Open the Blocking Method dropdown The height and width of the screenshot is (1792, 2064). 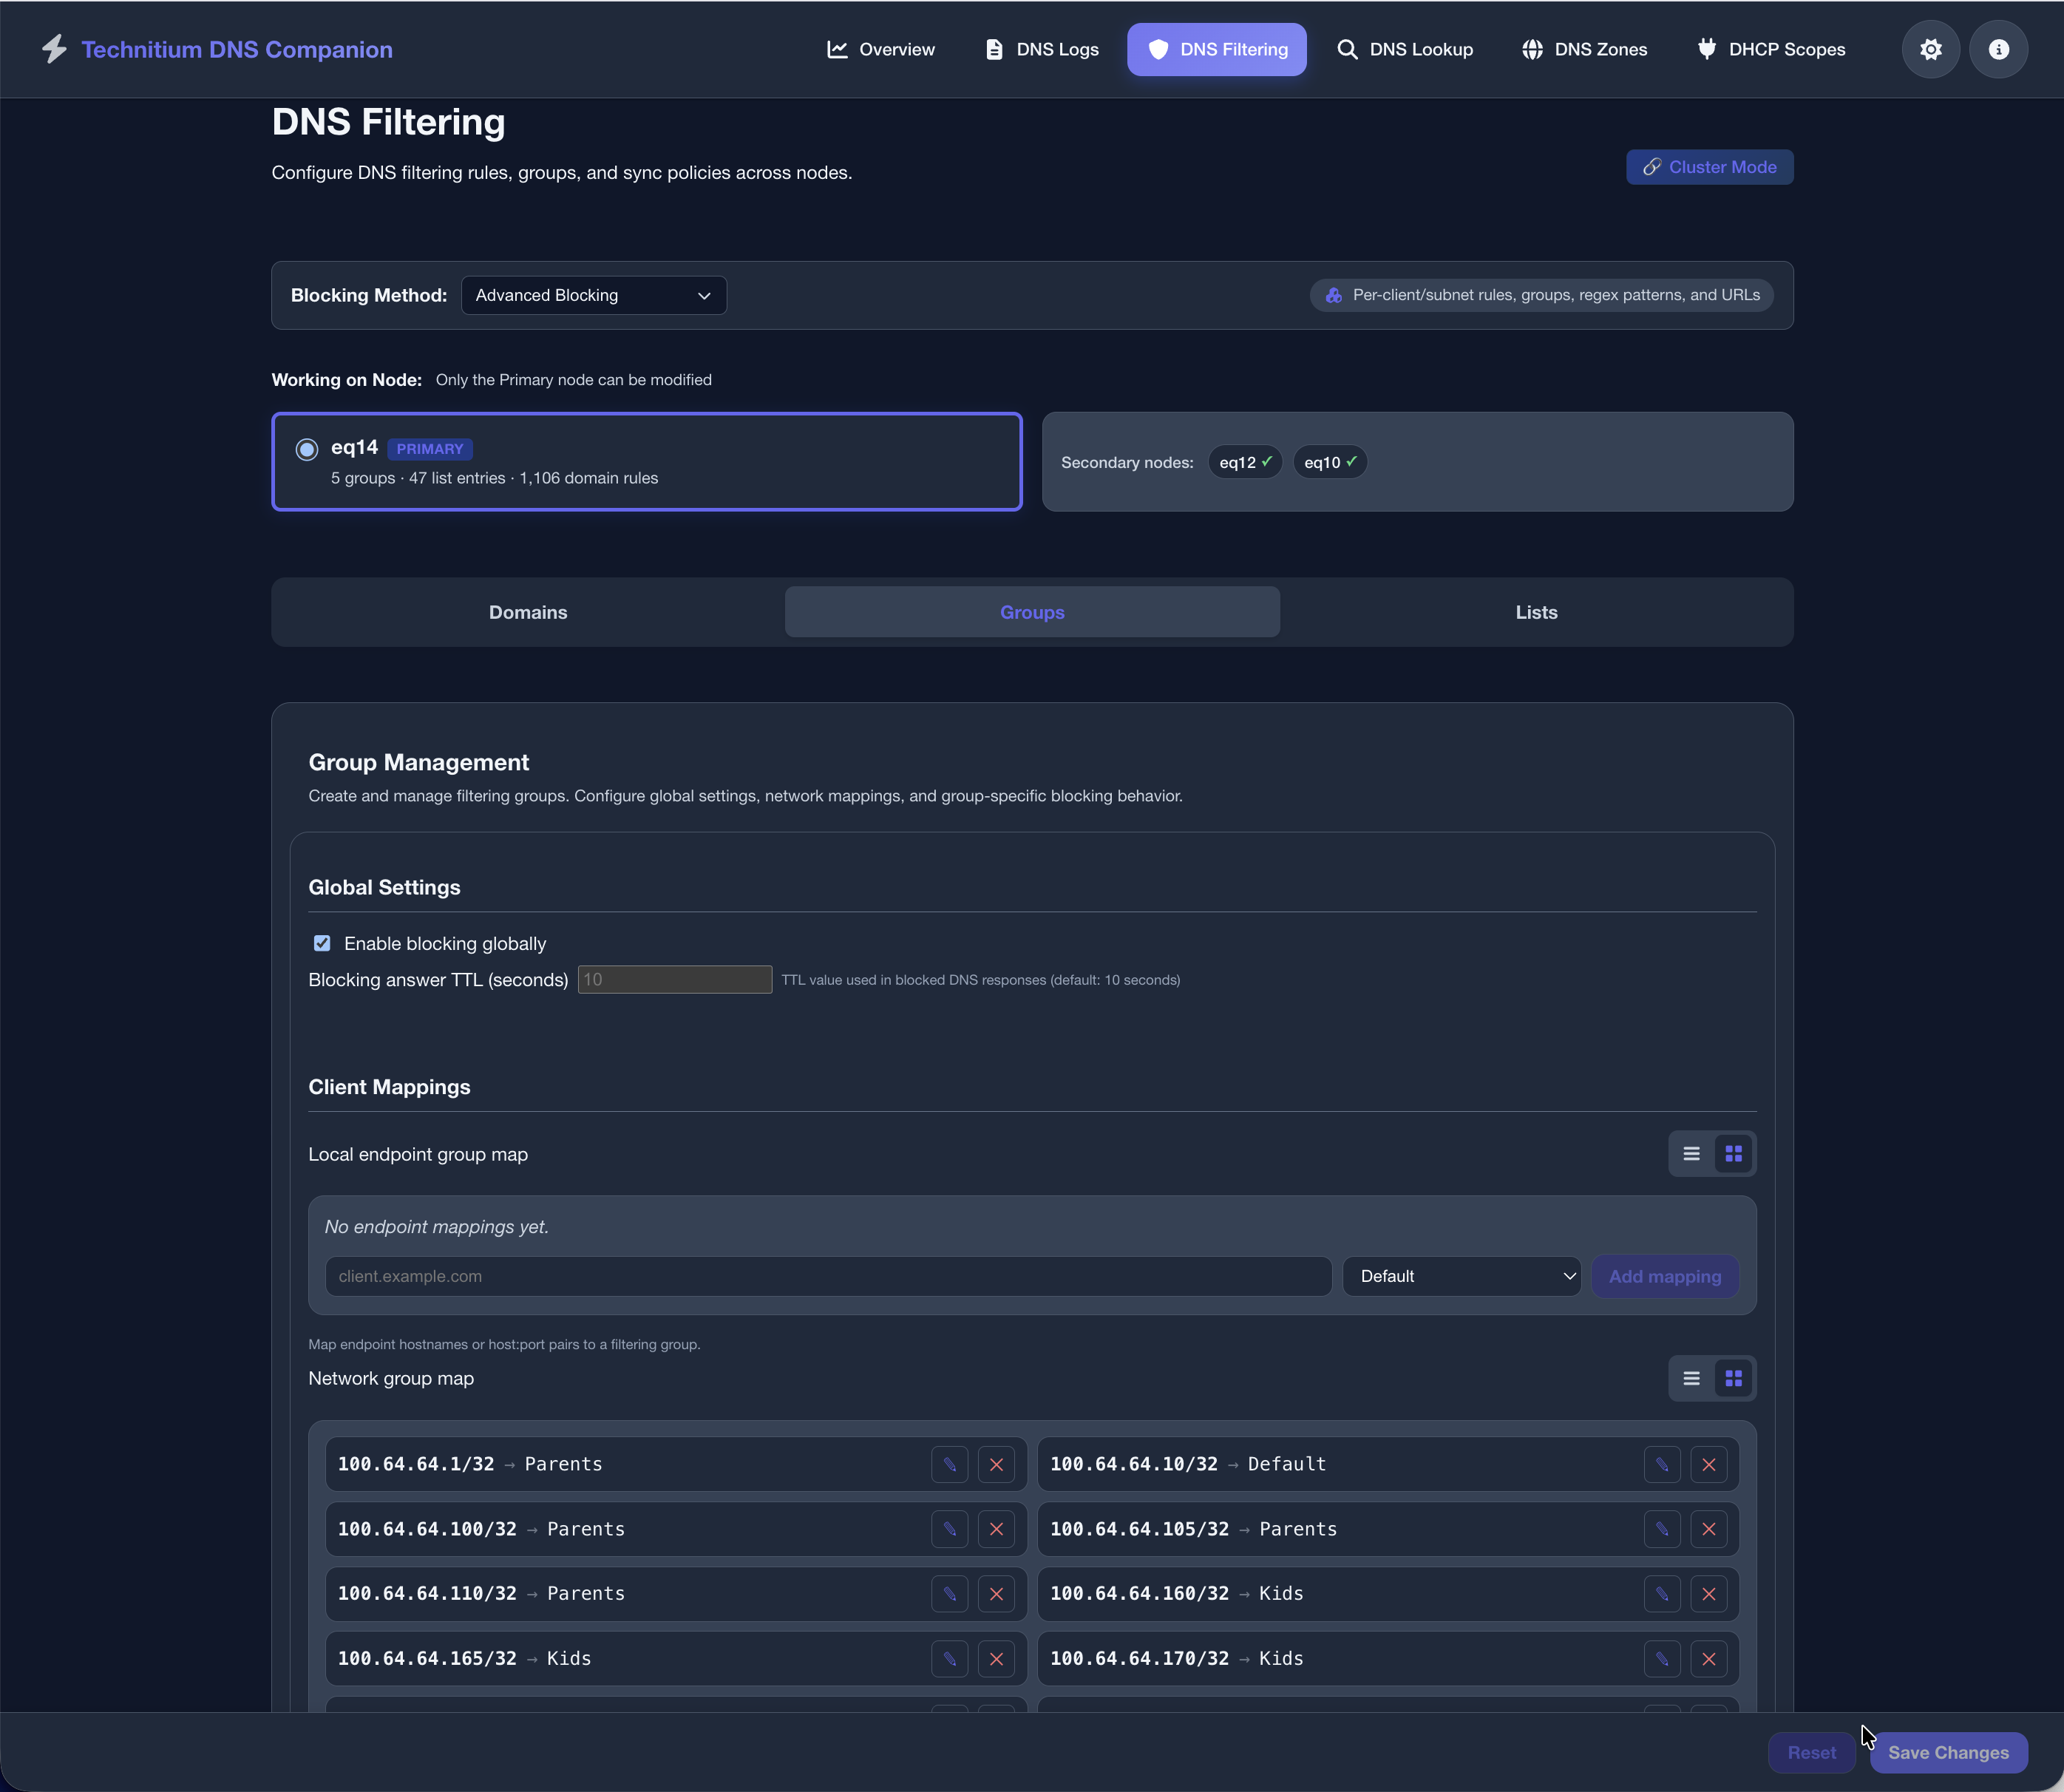(593, 295)
